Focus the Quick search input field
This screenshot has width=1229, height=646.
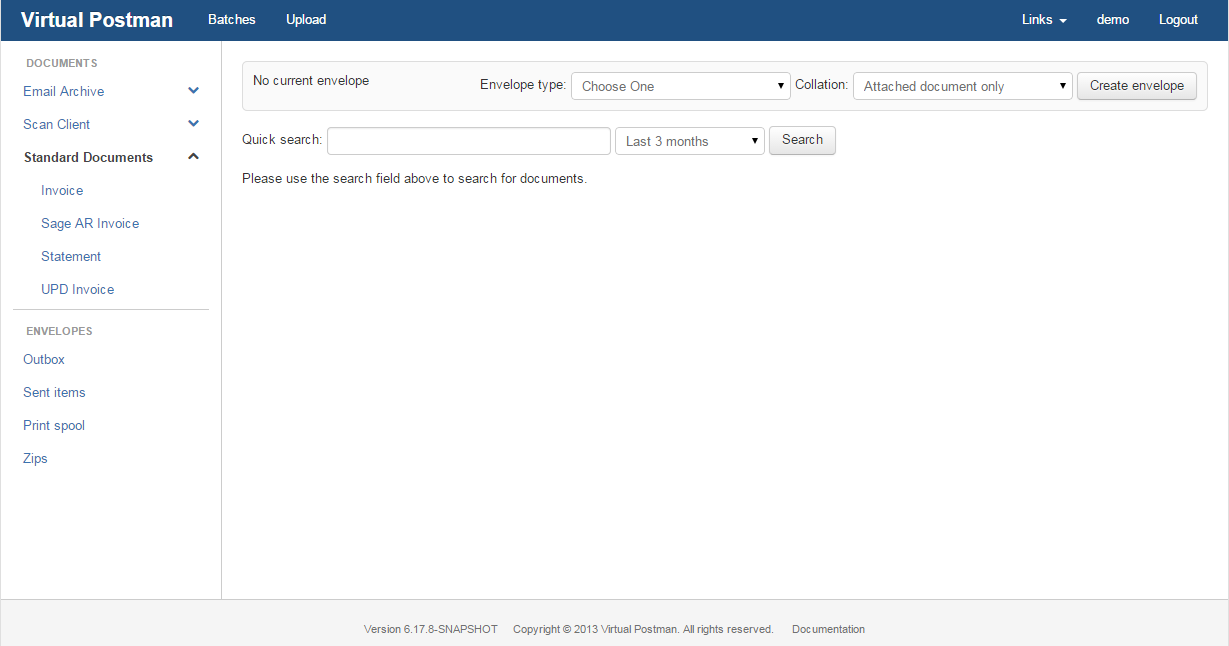click(x=468, y=141)
